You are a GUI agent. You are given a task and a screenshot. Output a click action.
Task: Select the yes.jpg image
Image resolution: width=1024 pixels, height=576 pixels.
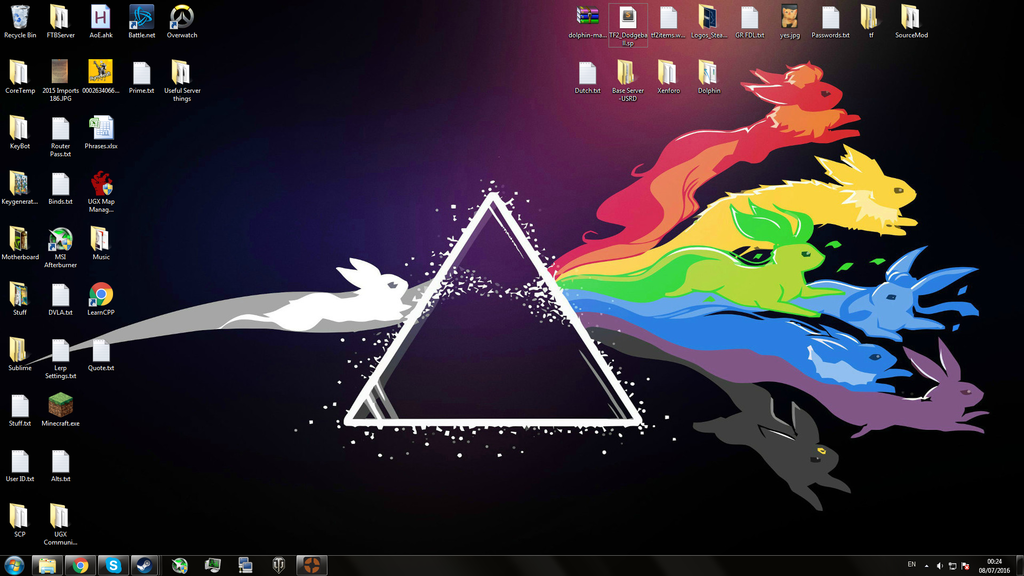coord(790,22)
